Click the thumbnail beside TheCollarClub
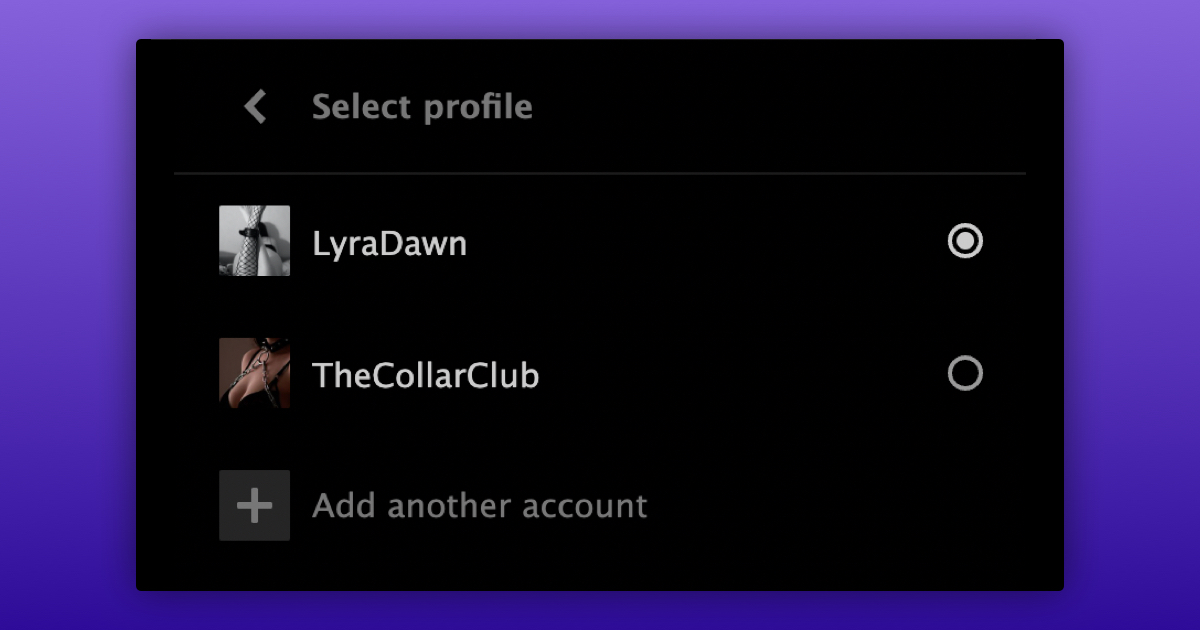This screenshot has width=1200, height=630. tap(254, 373)
